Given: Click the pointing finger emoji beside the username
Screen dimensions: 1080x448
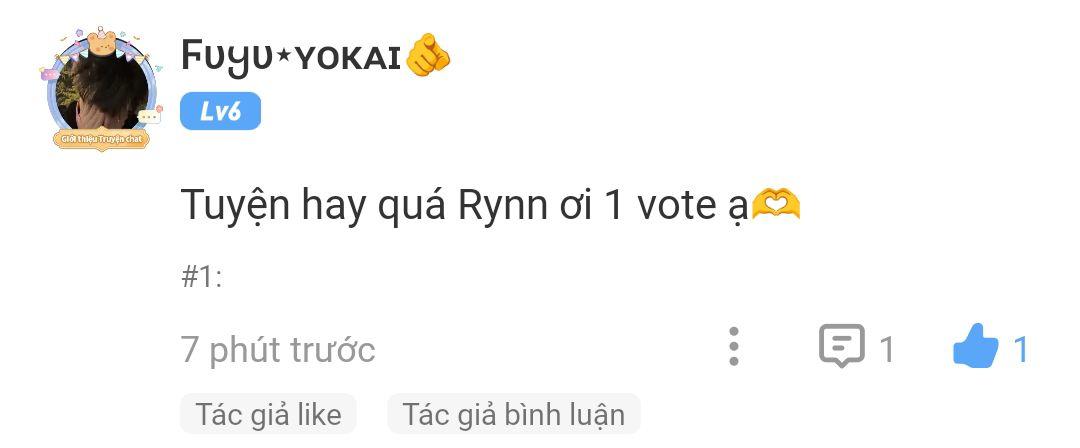Looking at the screenshot, I should [x=428, y=54].
